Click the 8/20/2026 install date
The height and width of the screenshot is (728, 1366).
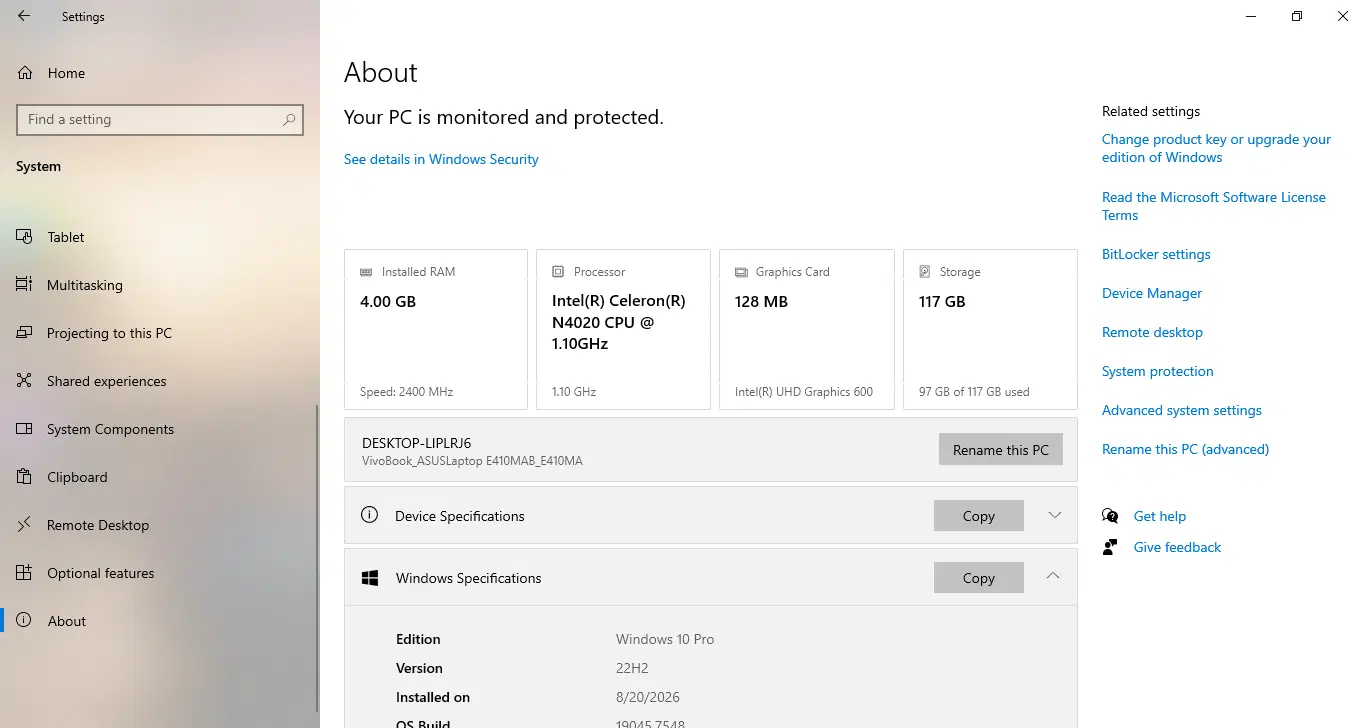[x=650, y=697]
